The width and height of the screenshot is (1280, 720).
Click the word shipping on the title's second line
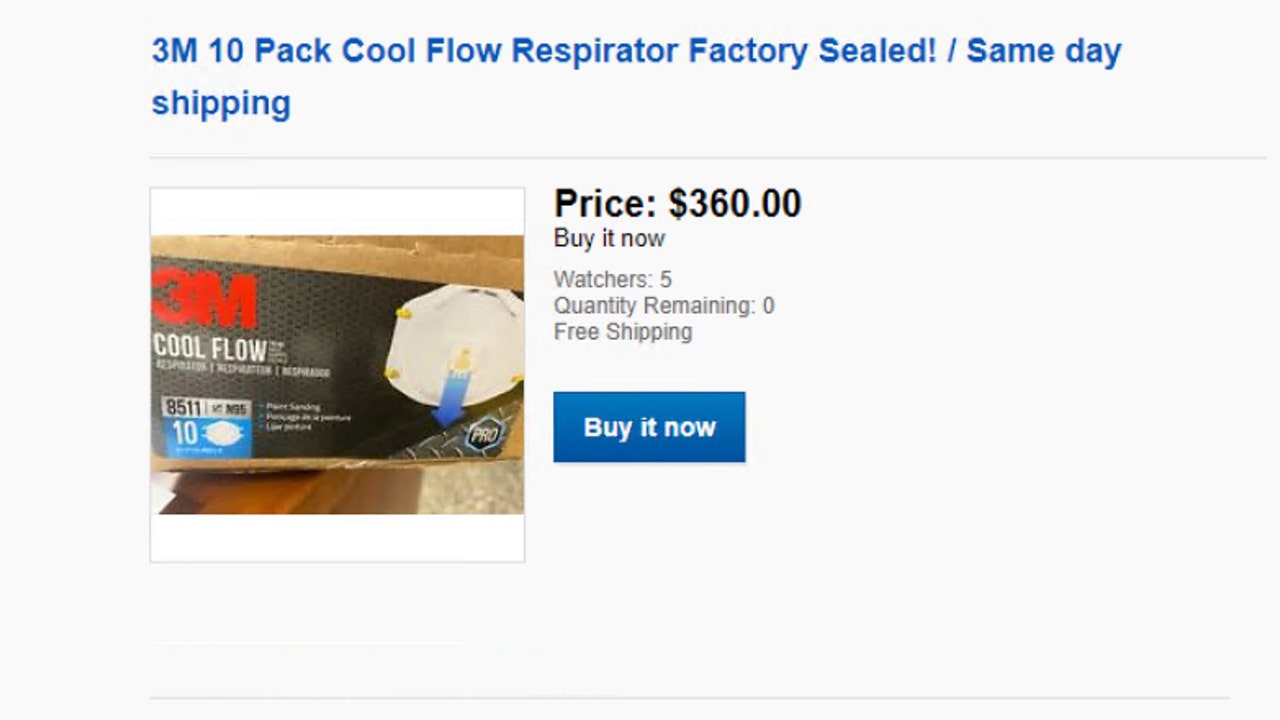221,103
